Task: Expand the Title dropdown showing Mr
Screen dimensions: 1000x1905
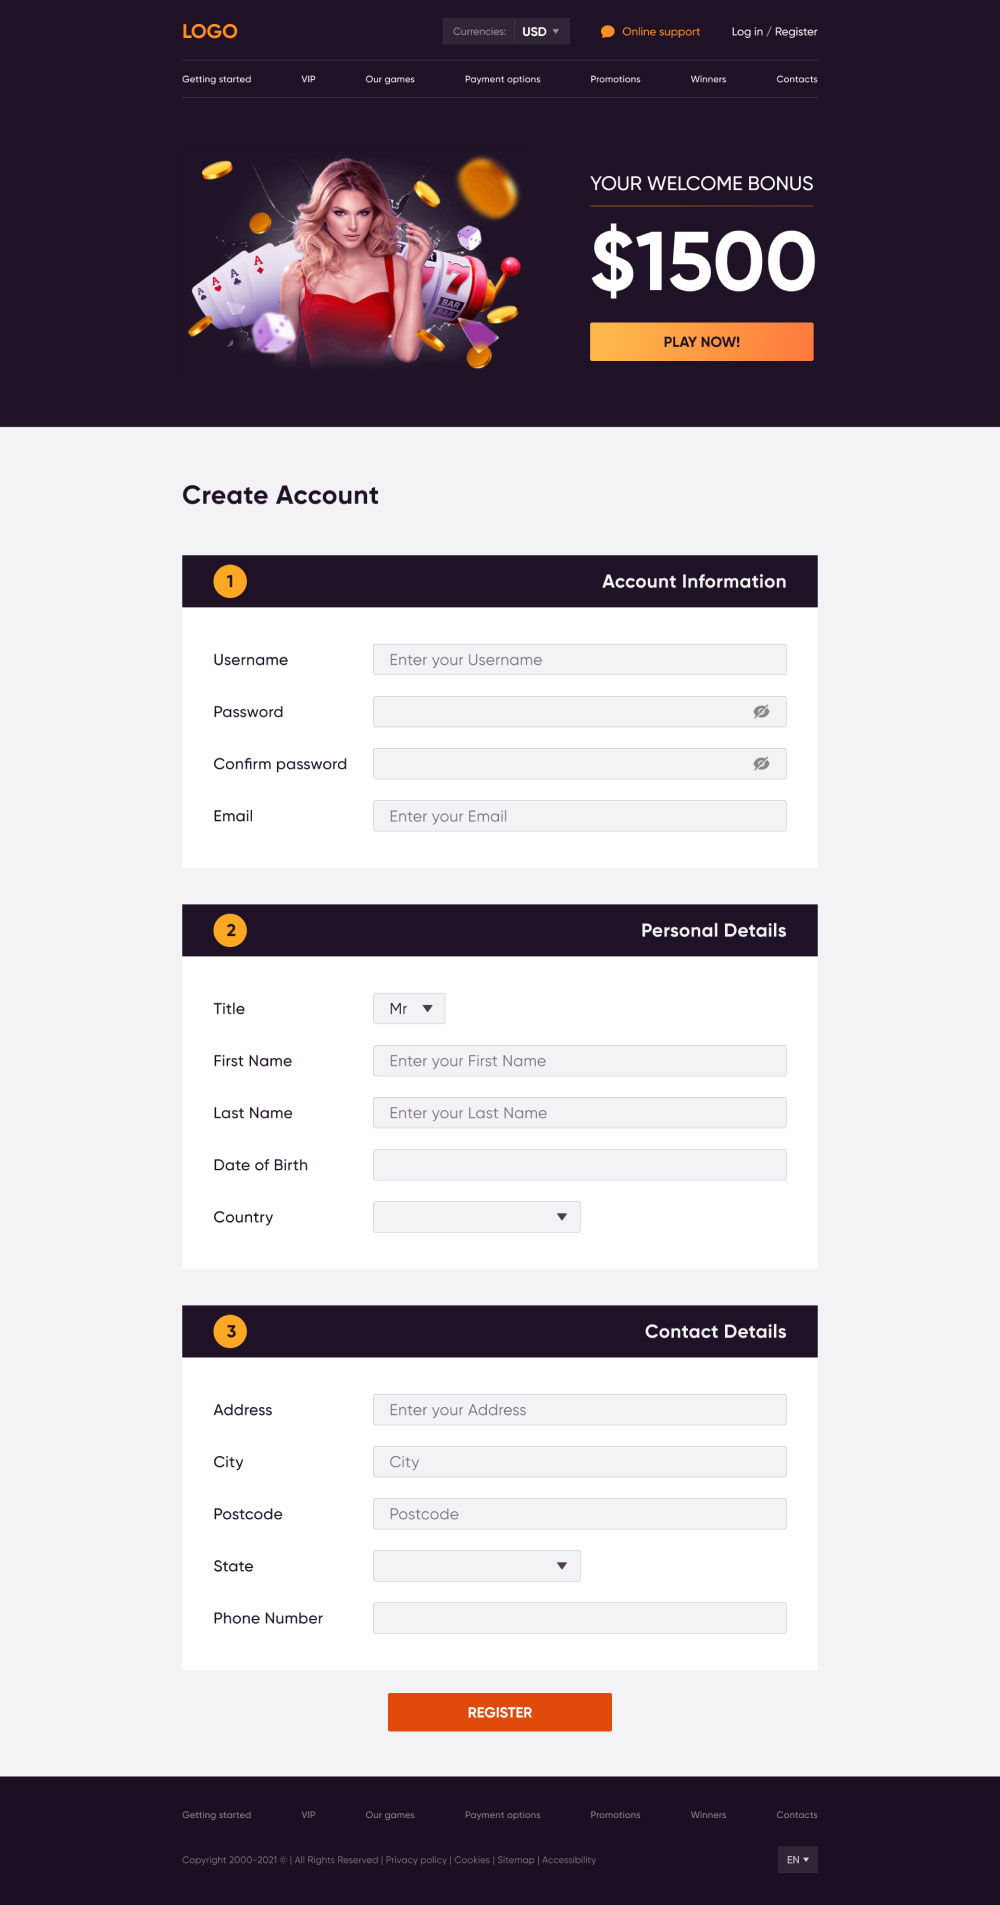Action: tap(409, 1008)
